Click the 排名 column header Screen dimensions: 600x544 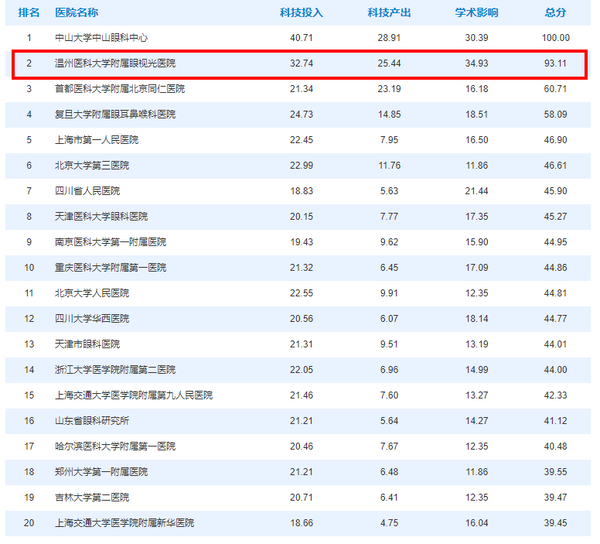pos(29,13)
